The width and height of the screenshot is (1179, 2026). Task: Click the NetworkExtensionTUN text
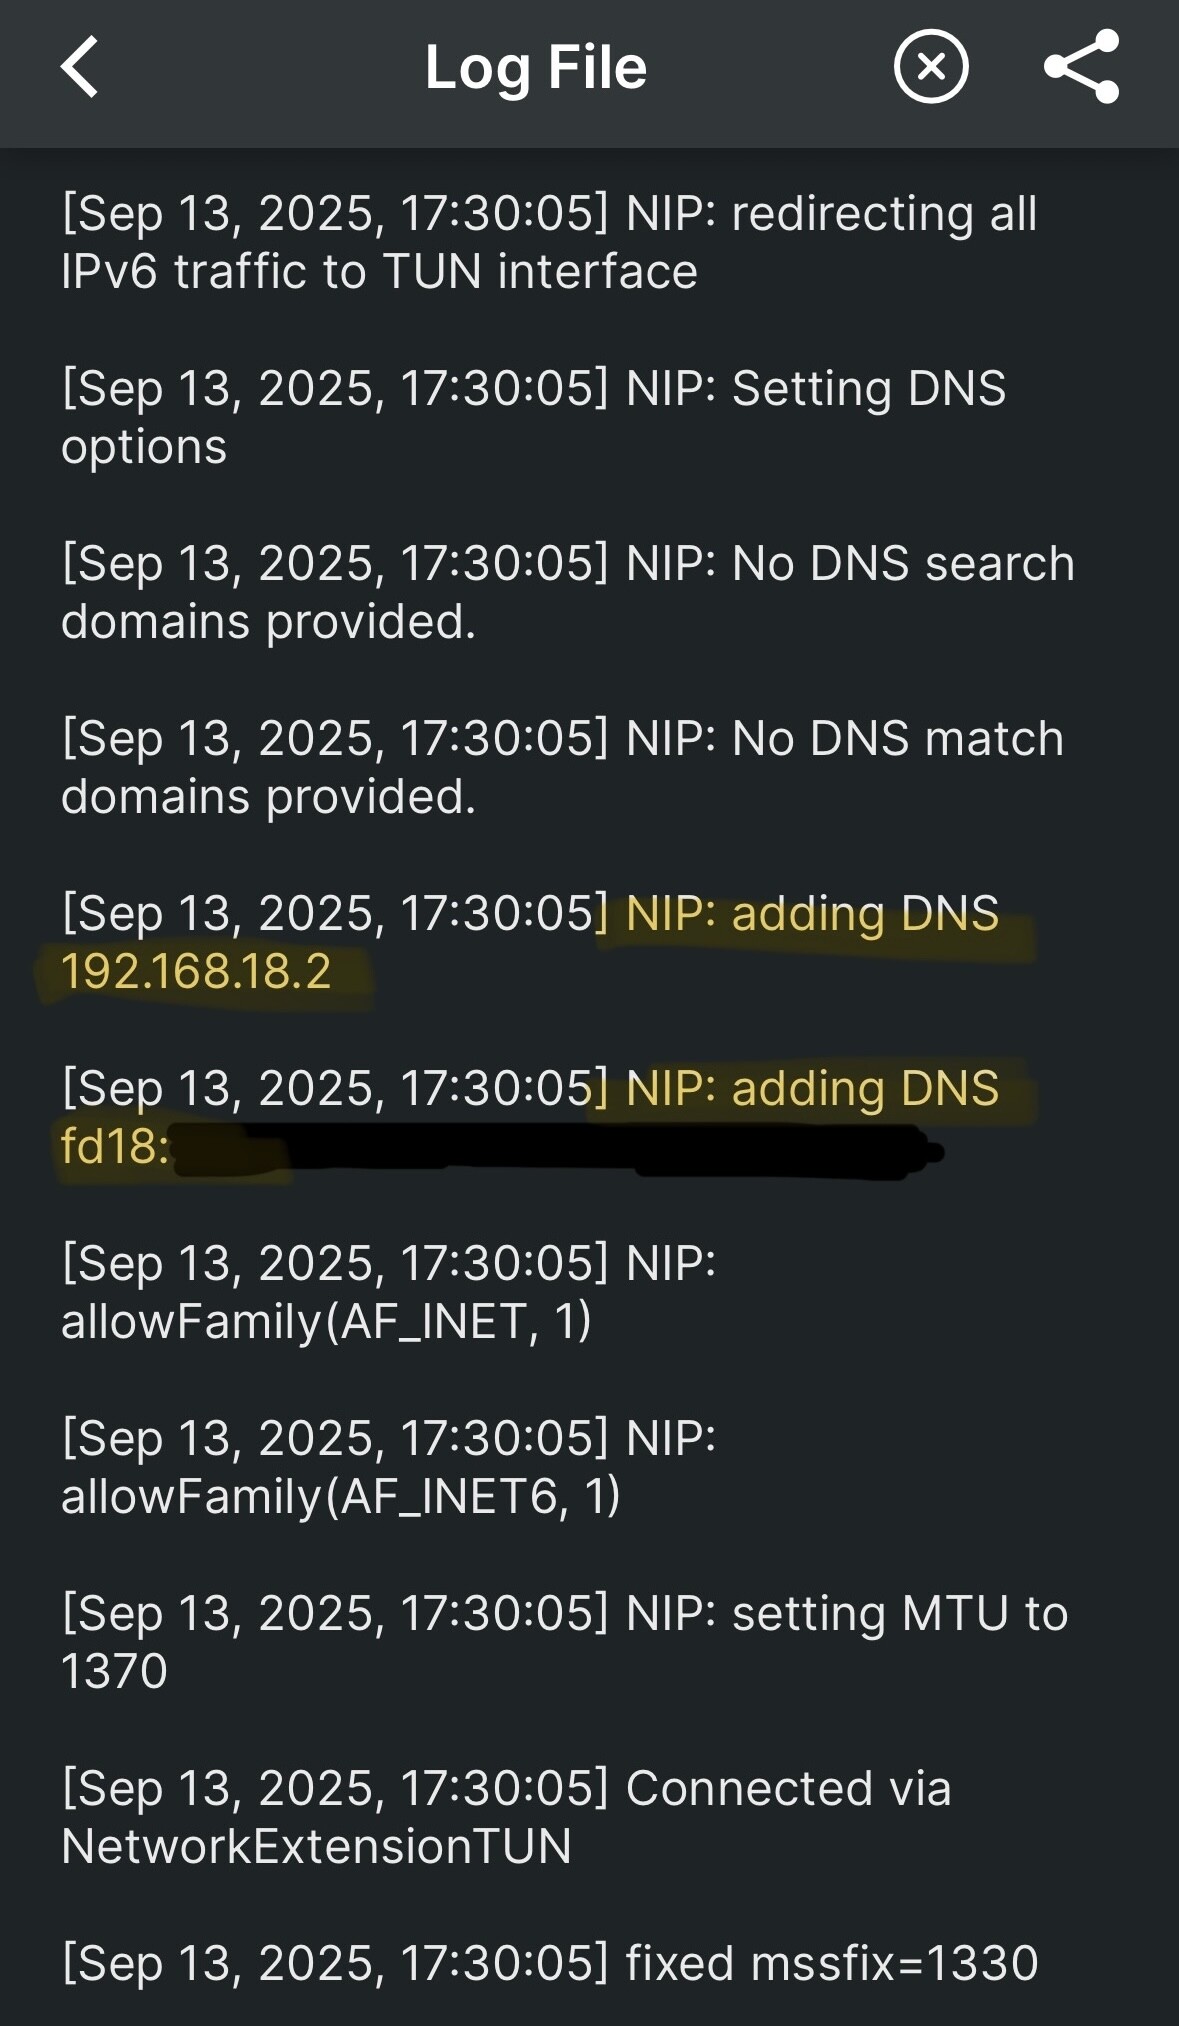click(x=316, y=1846)
